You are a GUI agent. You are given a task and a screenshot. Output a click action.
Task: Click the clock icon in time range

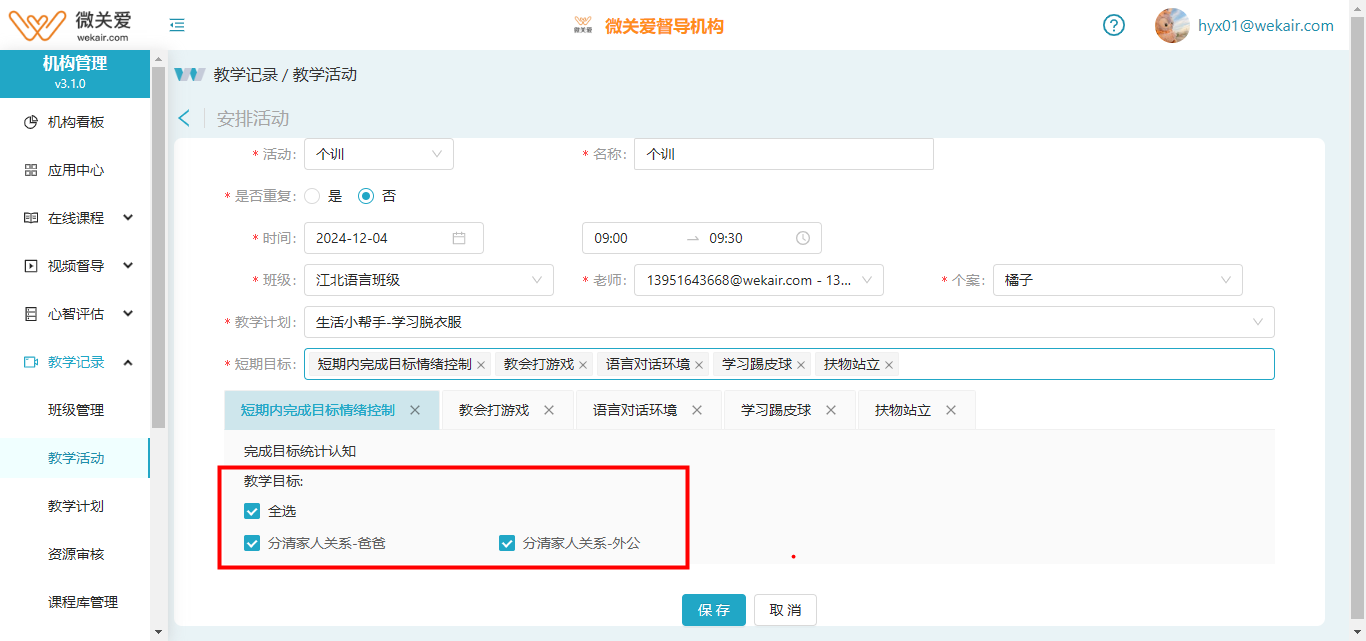803,238
